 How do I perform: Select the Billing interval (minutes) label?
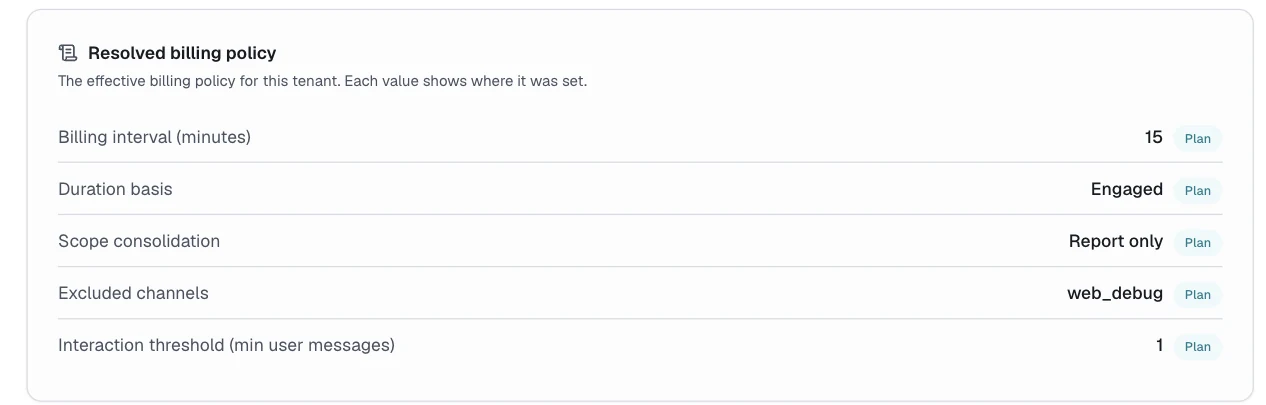click(x=154, y=137)
